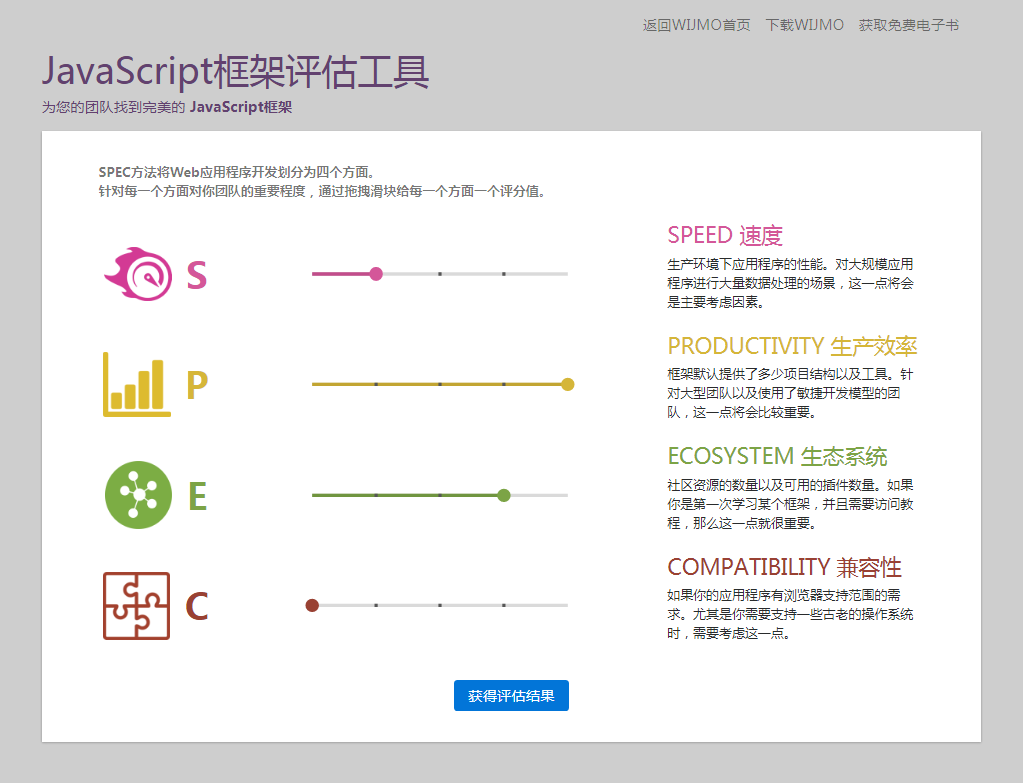Click the yellow letter P label
The width and height of the screenshot is (1023, 783).
(197, 385)
